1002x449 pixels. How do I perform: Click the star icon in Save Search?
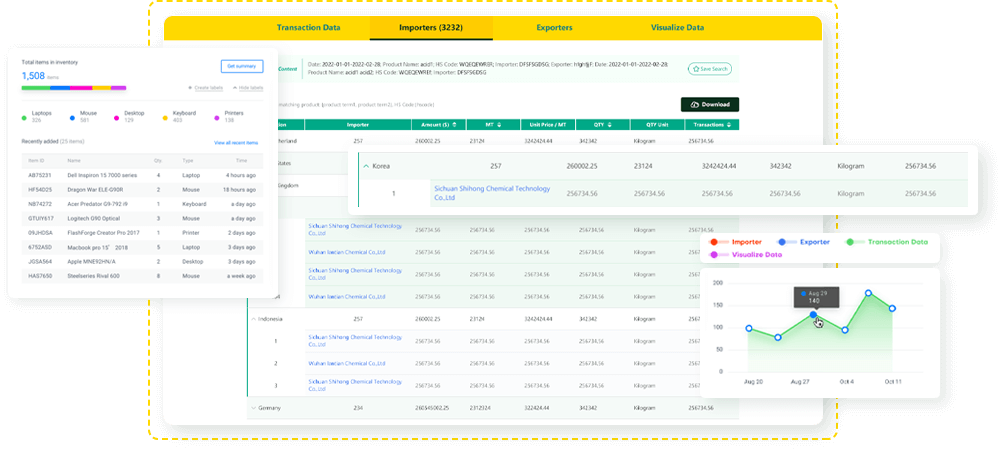tap(696, 69)
